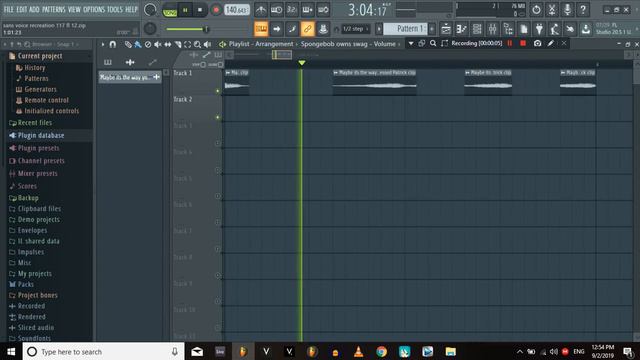Toggle loop recording icon
640x360 pixels.
tap(323, 9)
